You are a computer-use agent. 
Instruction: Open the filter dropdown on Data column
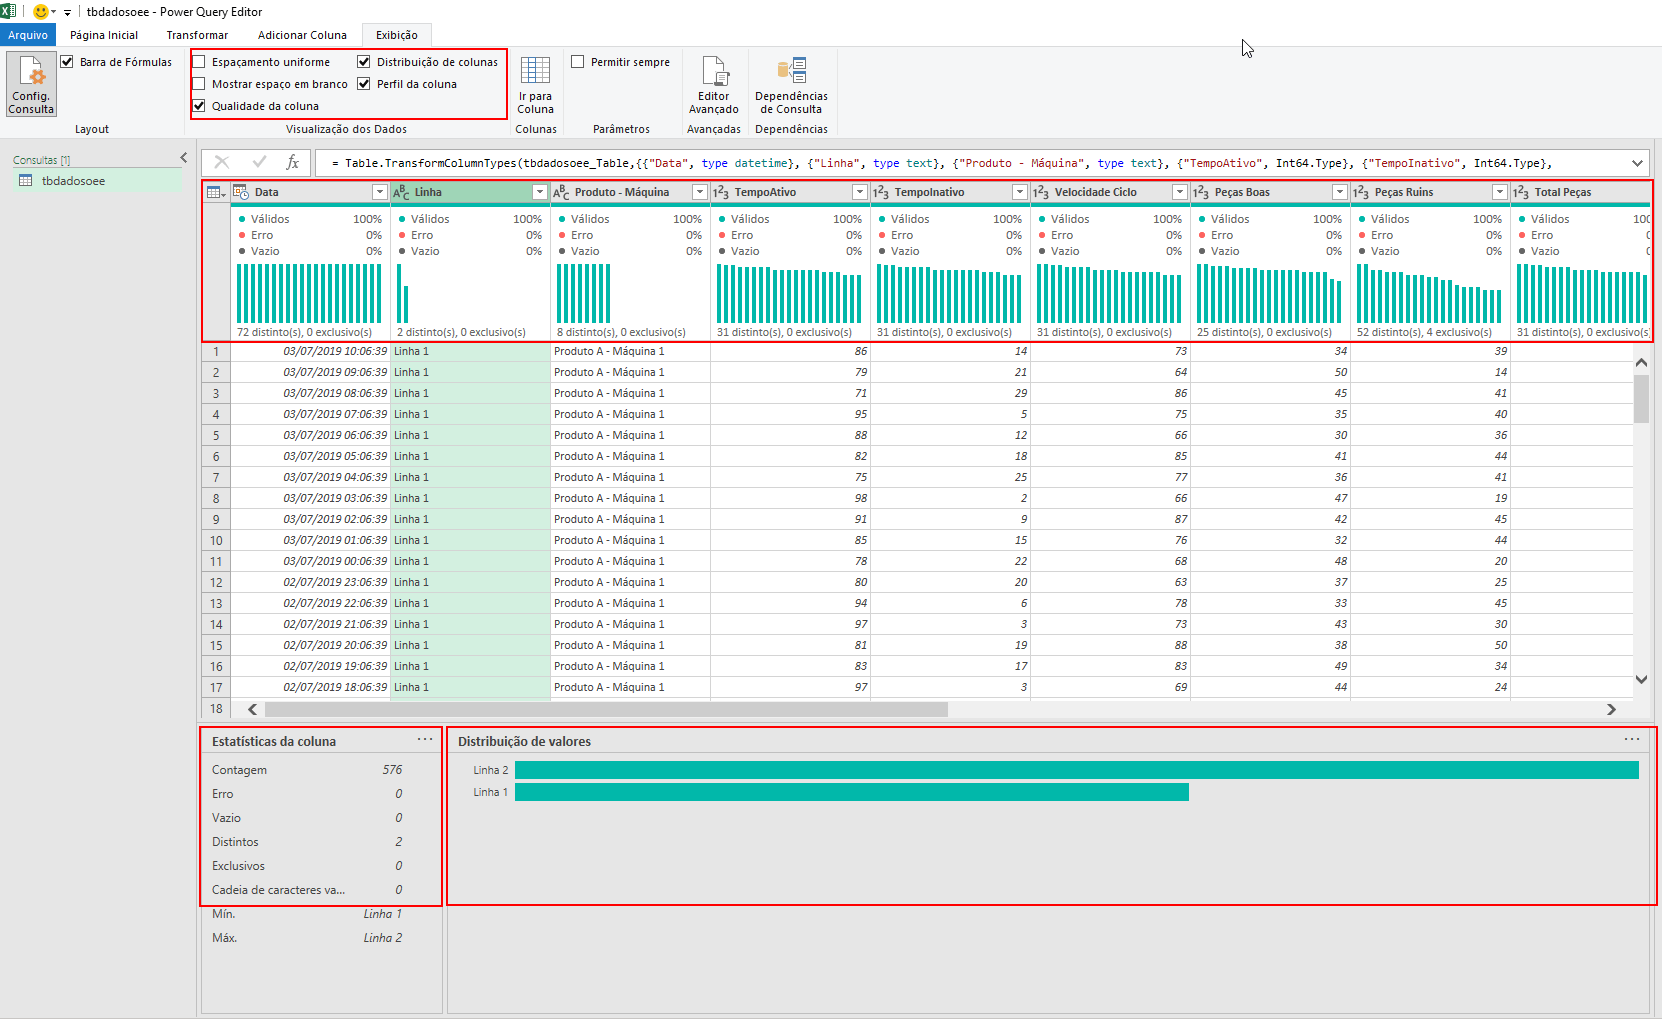pyautogui.click(x=380, y=191)
